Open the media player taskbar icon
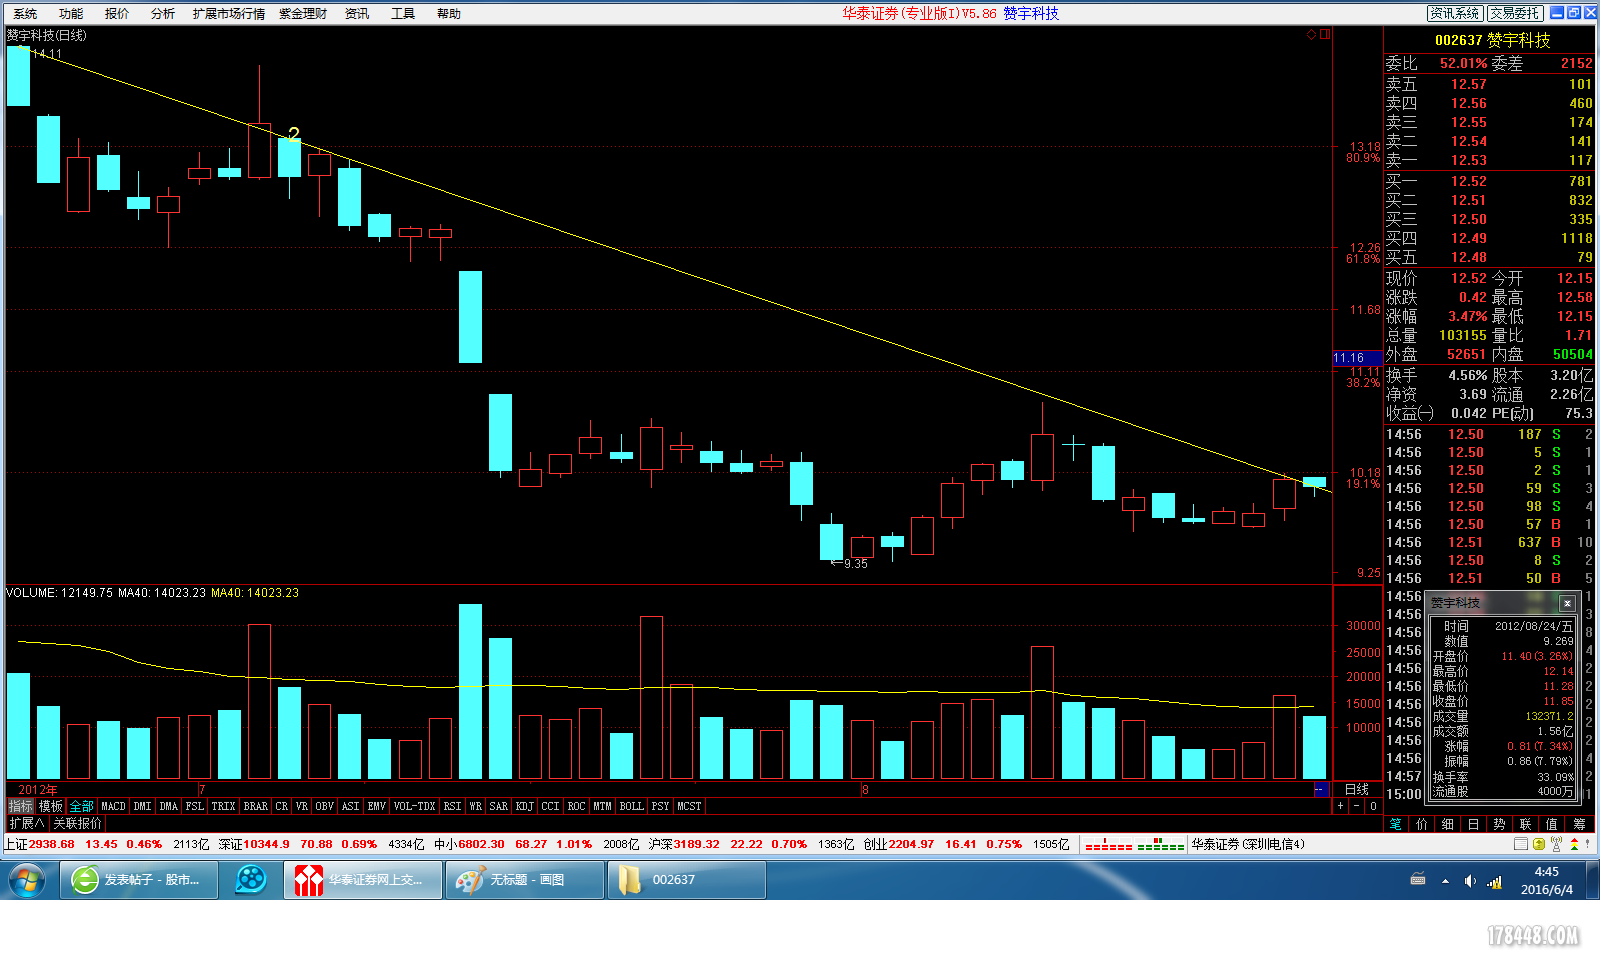Image resolution: width=1600 pixels, height=960 pixels. [x=251, y=880]
